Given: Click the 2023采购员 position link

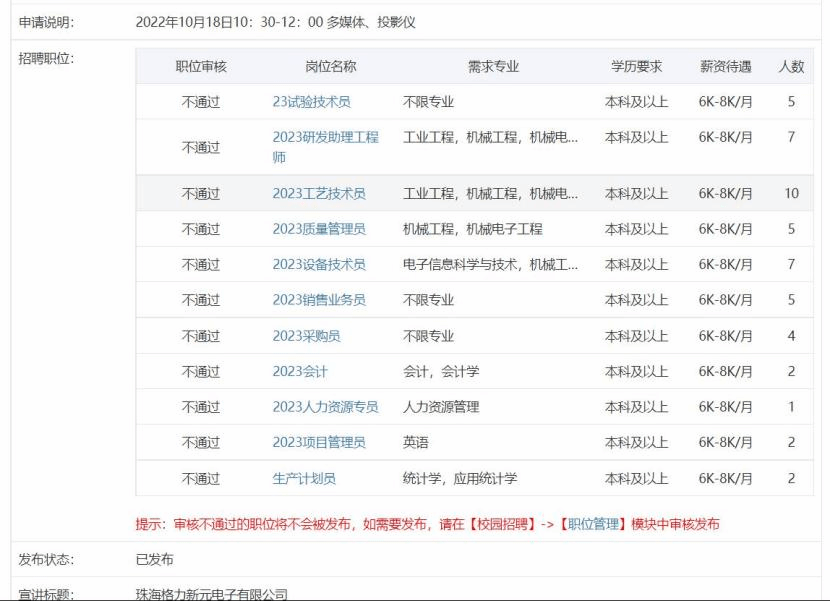Looking at the screenshot, I should (x=306, y=336).
